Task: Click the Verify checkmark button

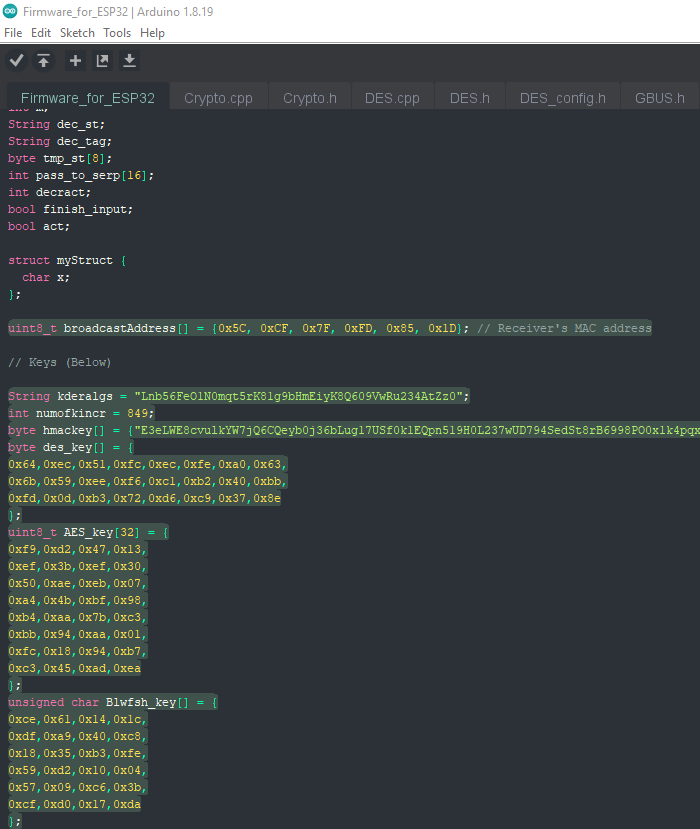Action: tap(16, 61)
